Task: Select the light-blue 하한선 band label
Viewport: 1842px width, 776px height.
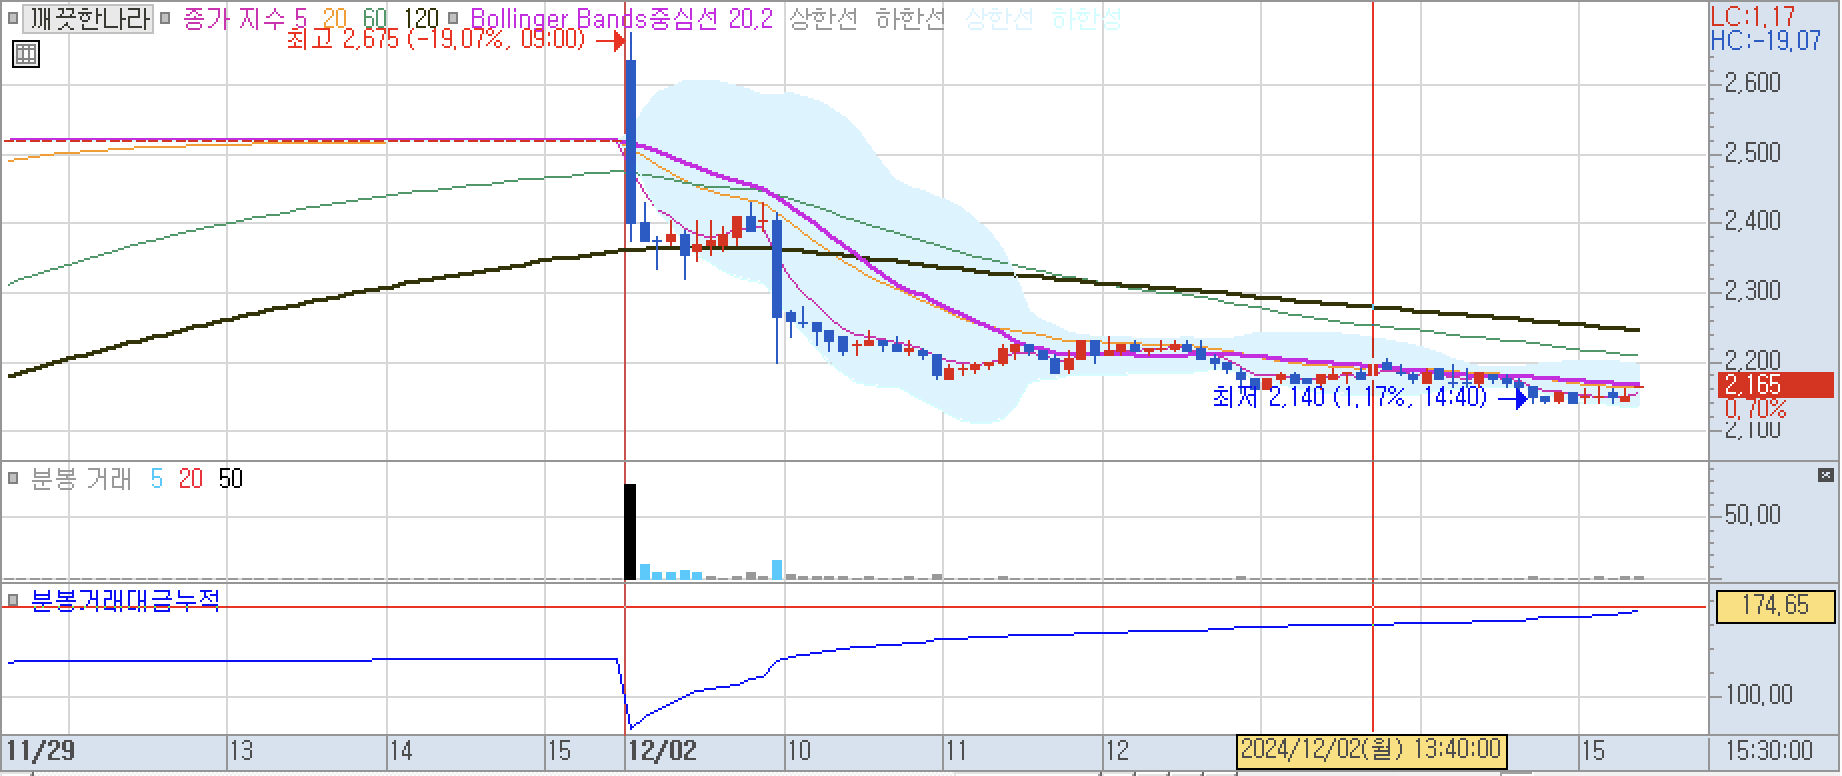Action: (1087, 18)
